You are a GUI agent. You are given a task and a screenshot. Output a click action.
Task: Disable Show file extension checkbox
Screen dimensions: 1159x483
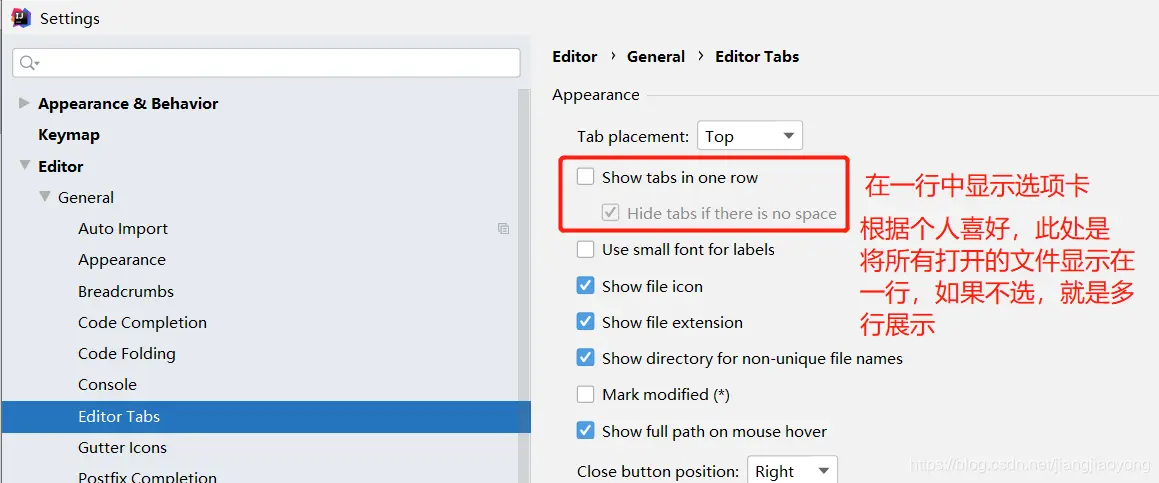586,322
